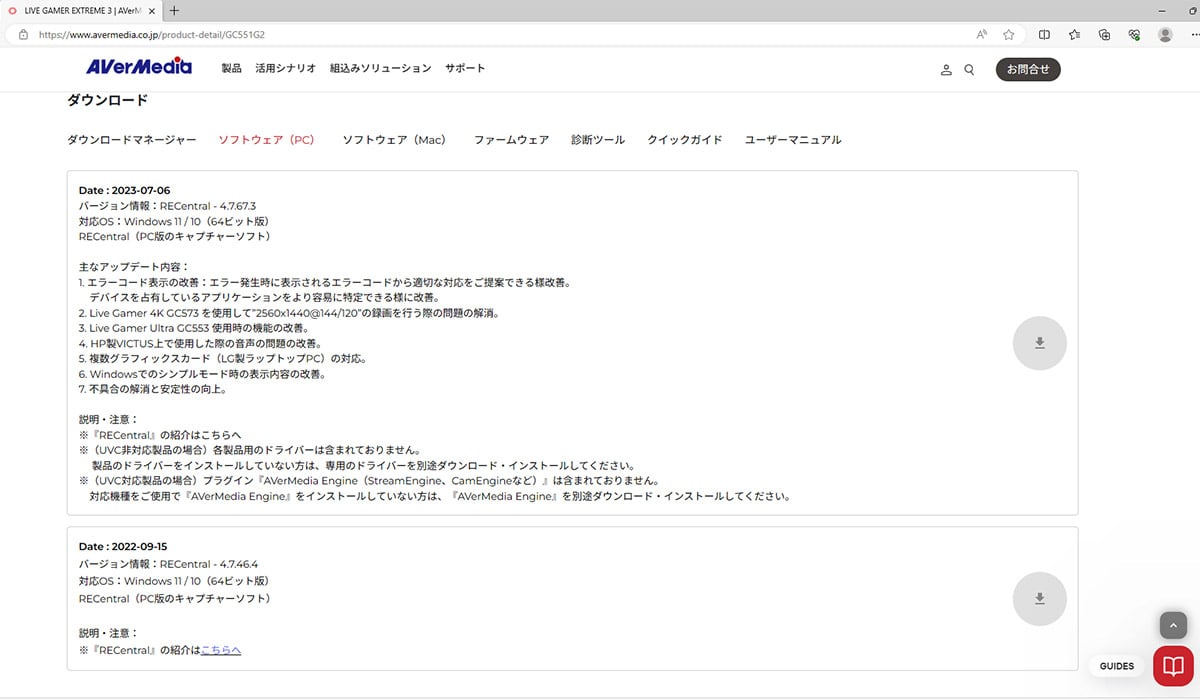Switch to ダウンロードマネージャー tab

coord(132,140)
